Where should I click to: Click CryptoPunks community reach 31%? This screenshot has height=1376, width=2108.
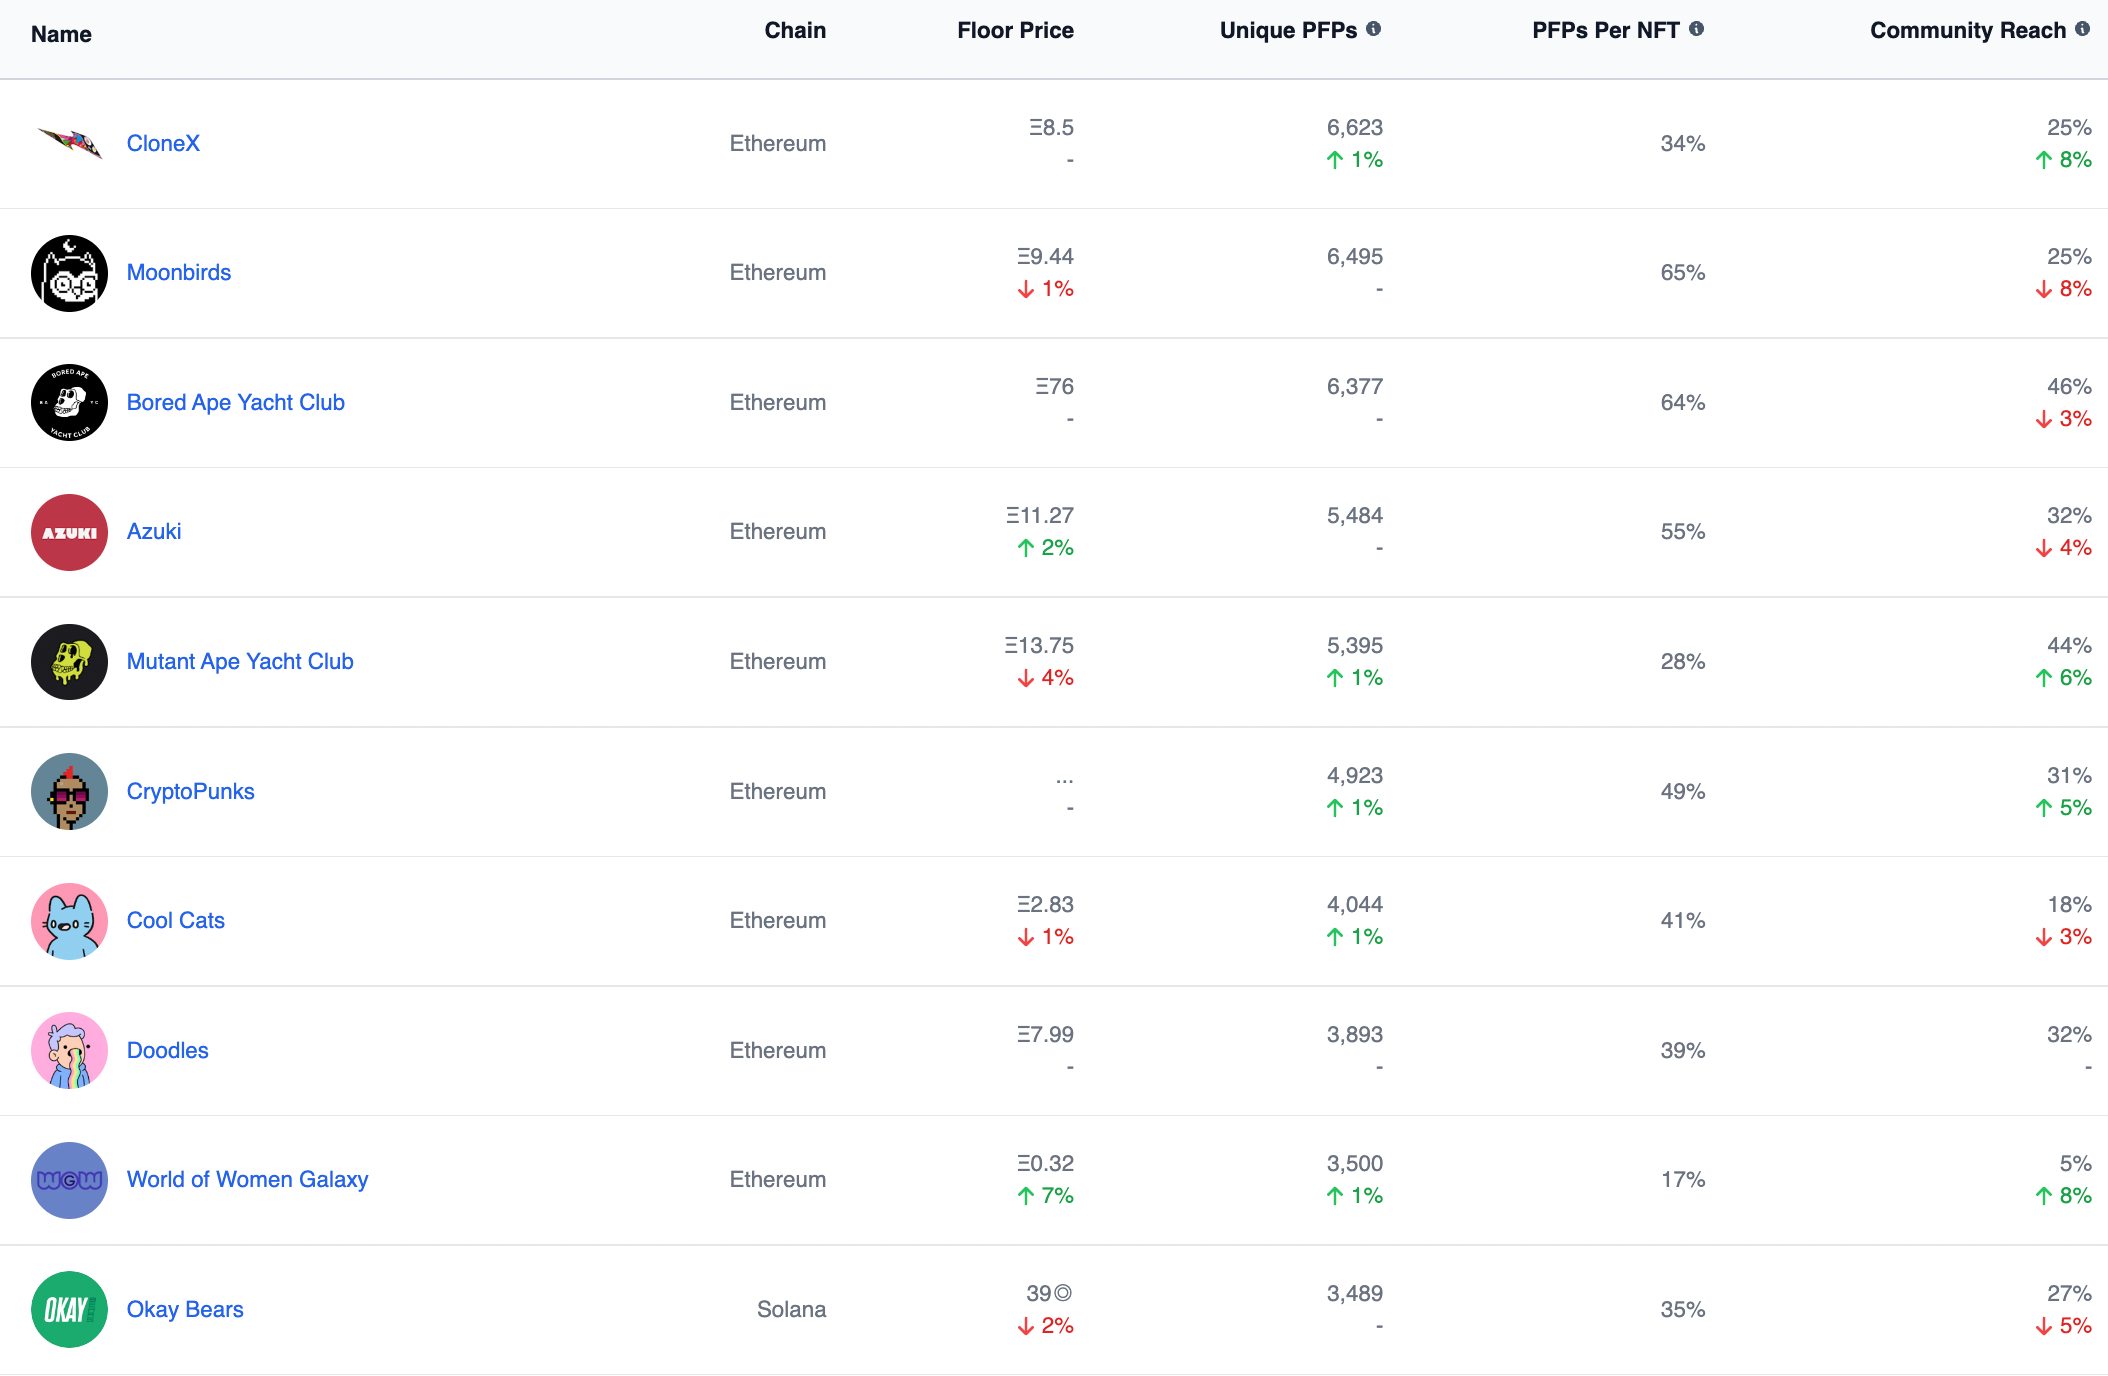(x=2069, y=775)
